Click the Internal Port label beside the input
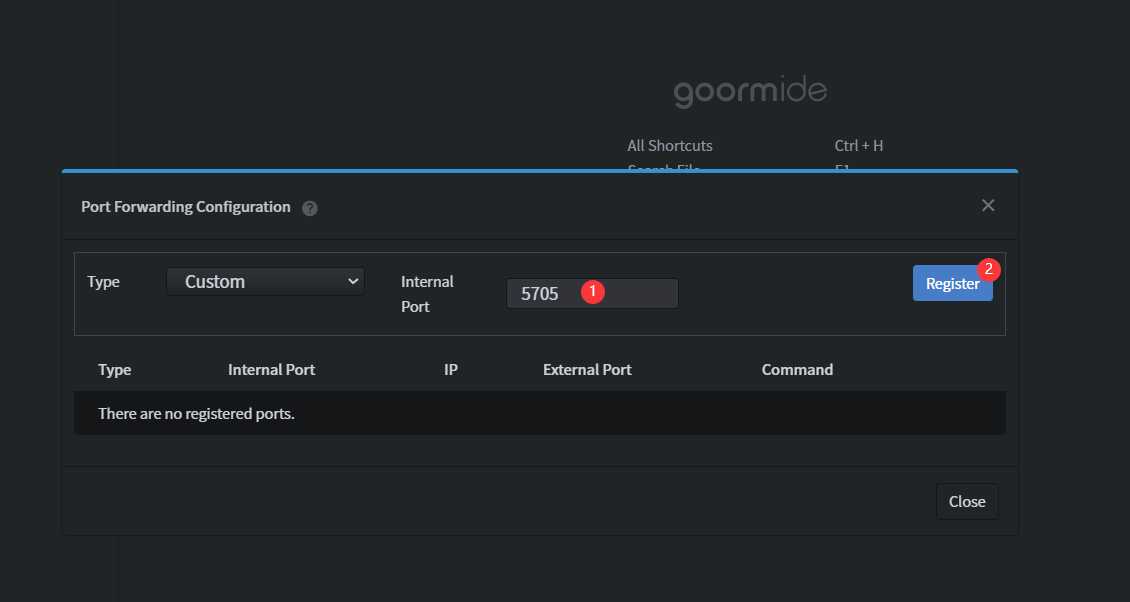Screen dimensions: 1130x602 427,294
